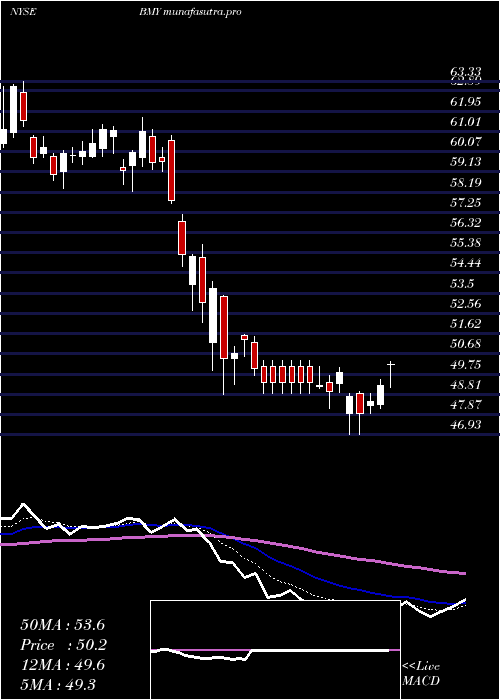Select the 55.38 price level label
Viewport: 500px width, 700px height.
tap(466, 243)
